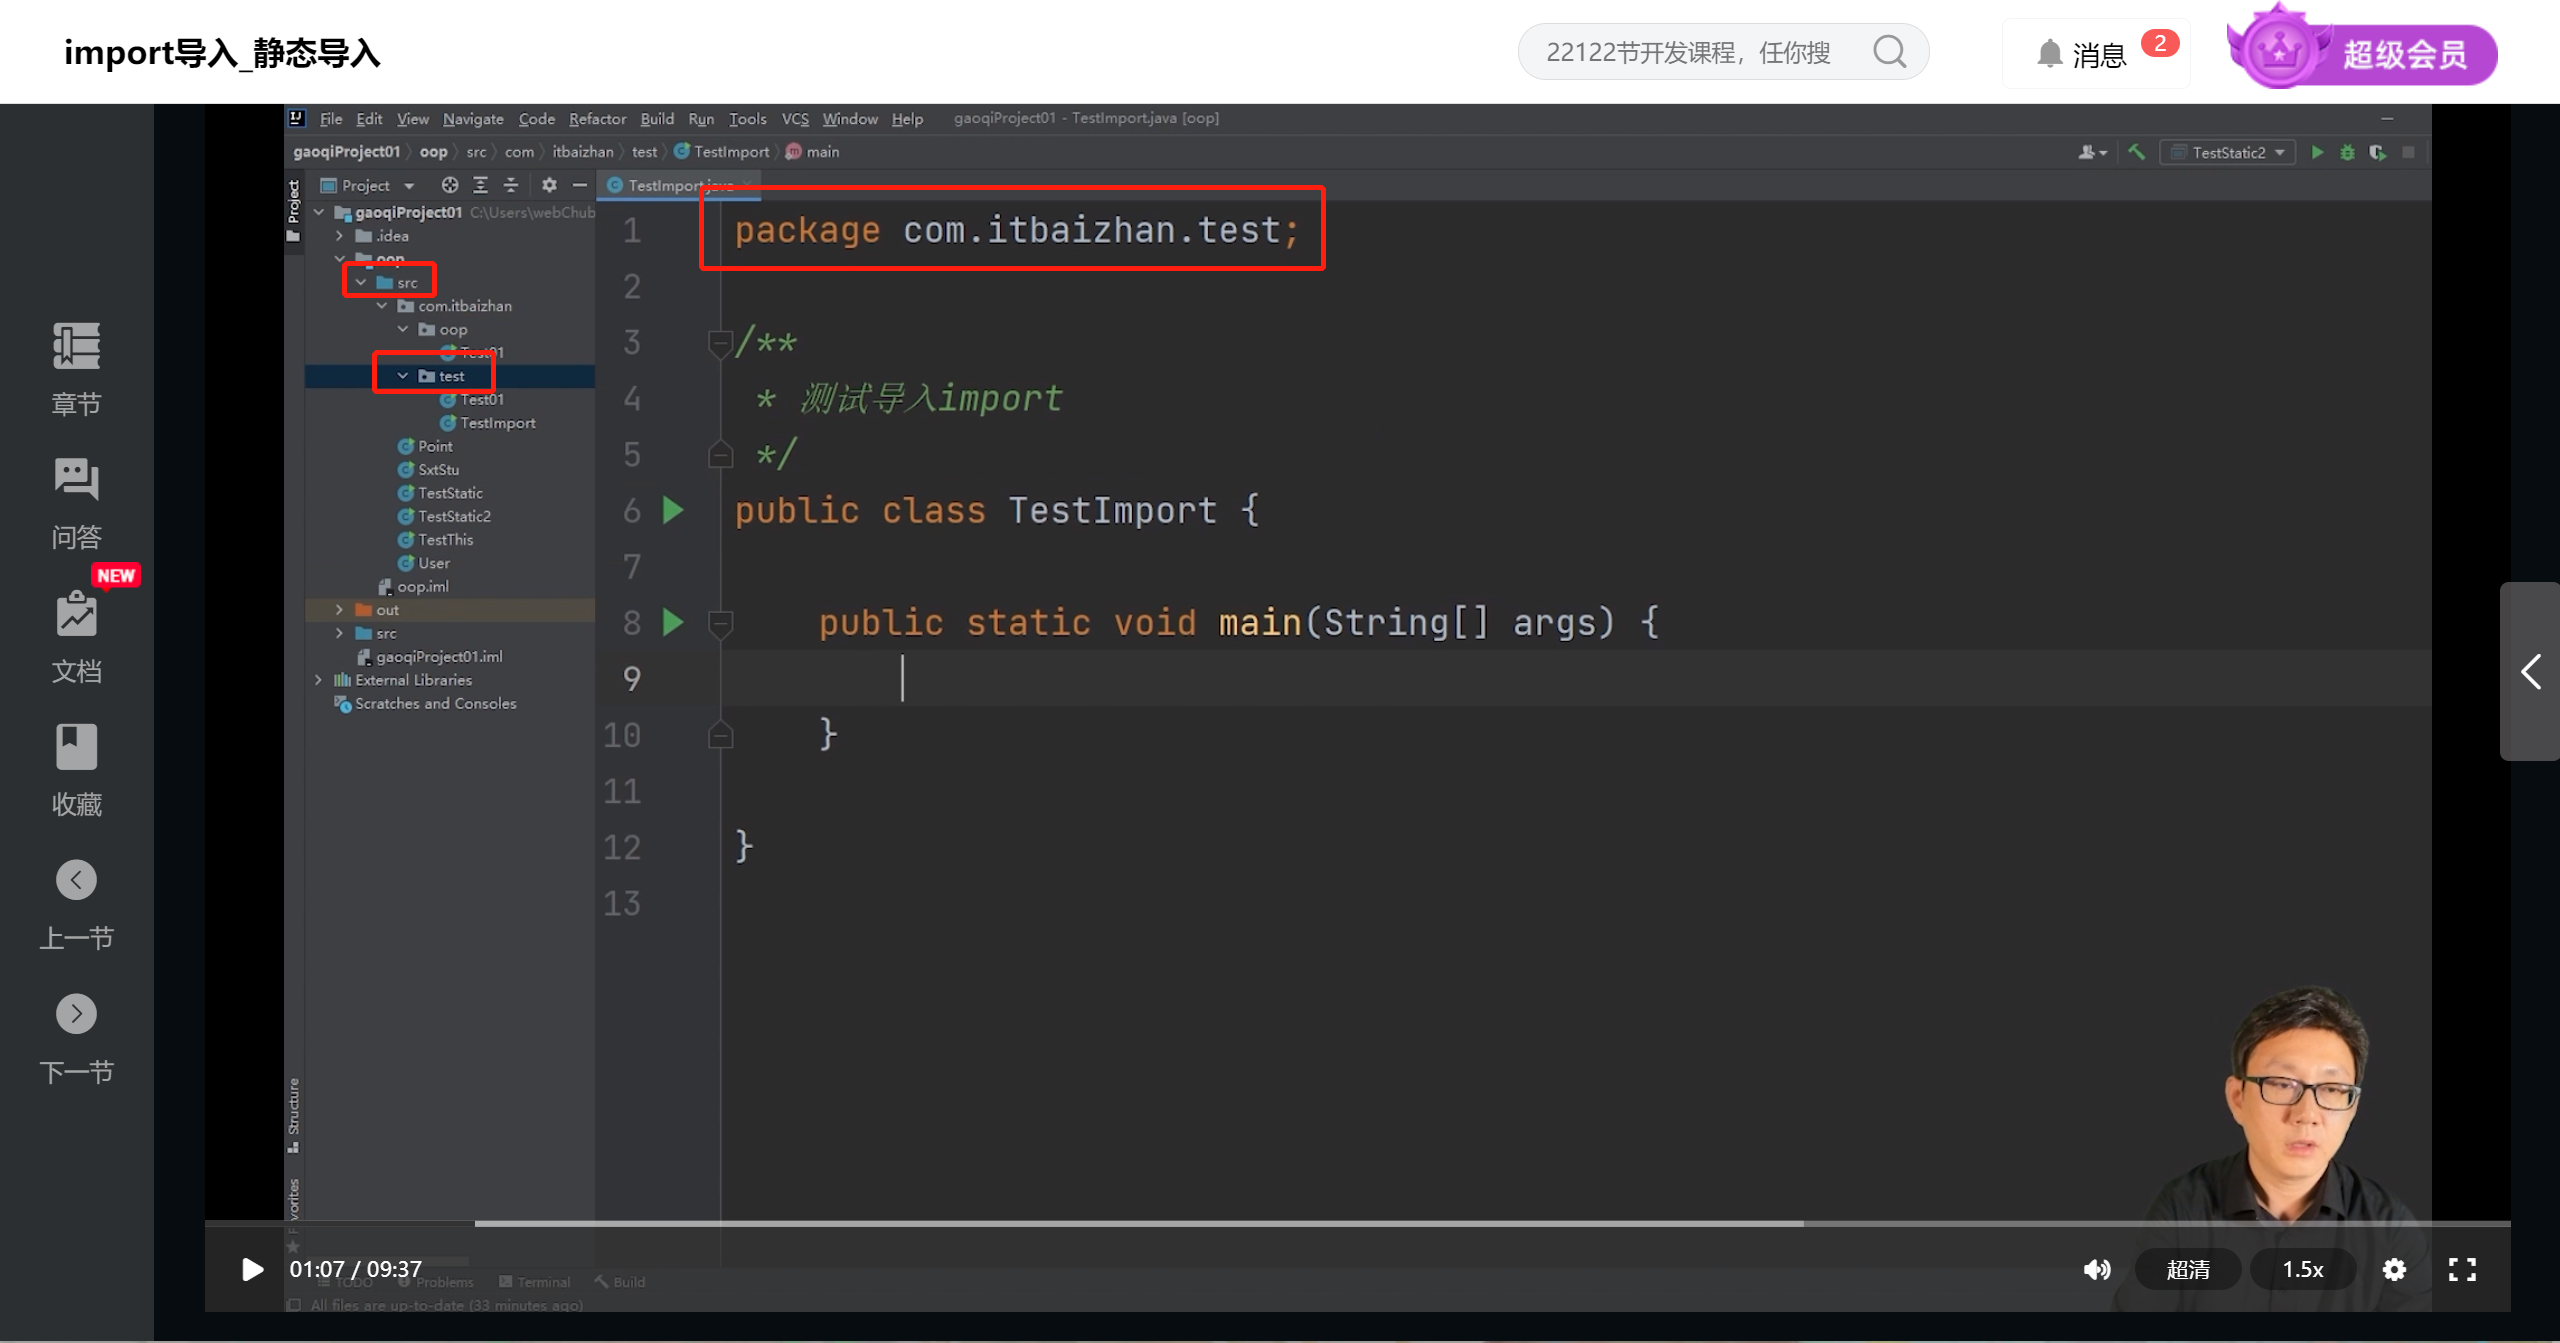Expand the .idea folder
This screenshot has height=1343, width=2560.
click(x=340, y=236)
